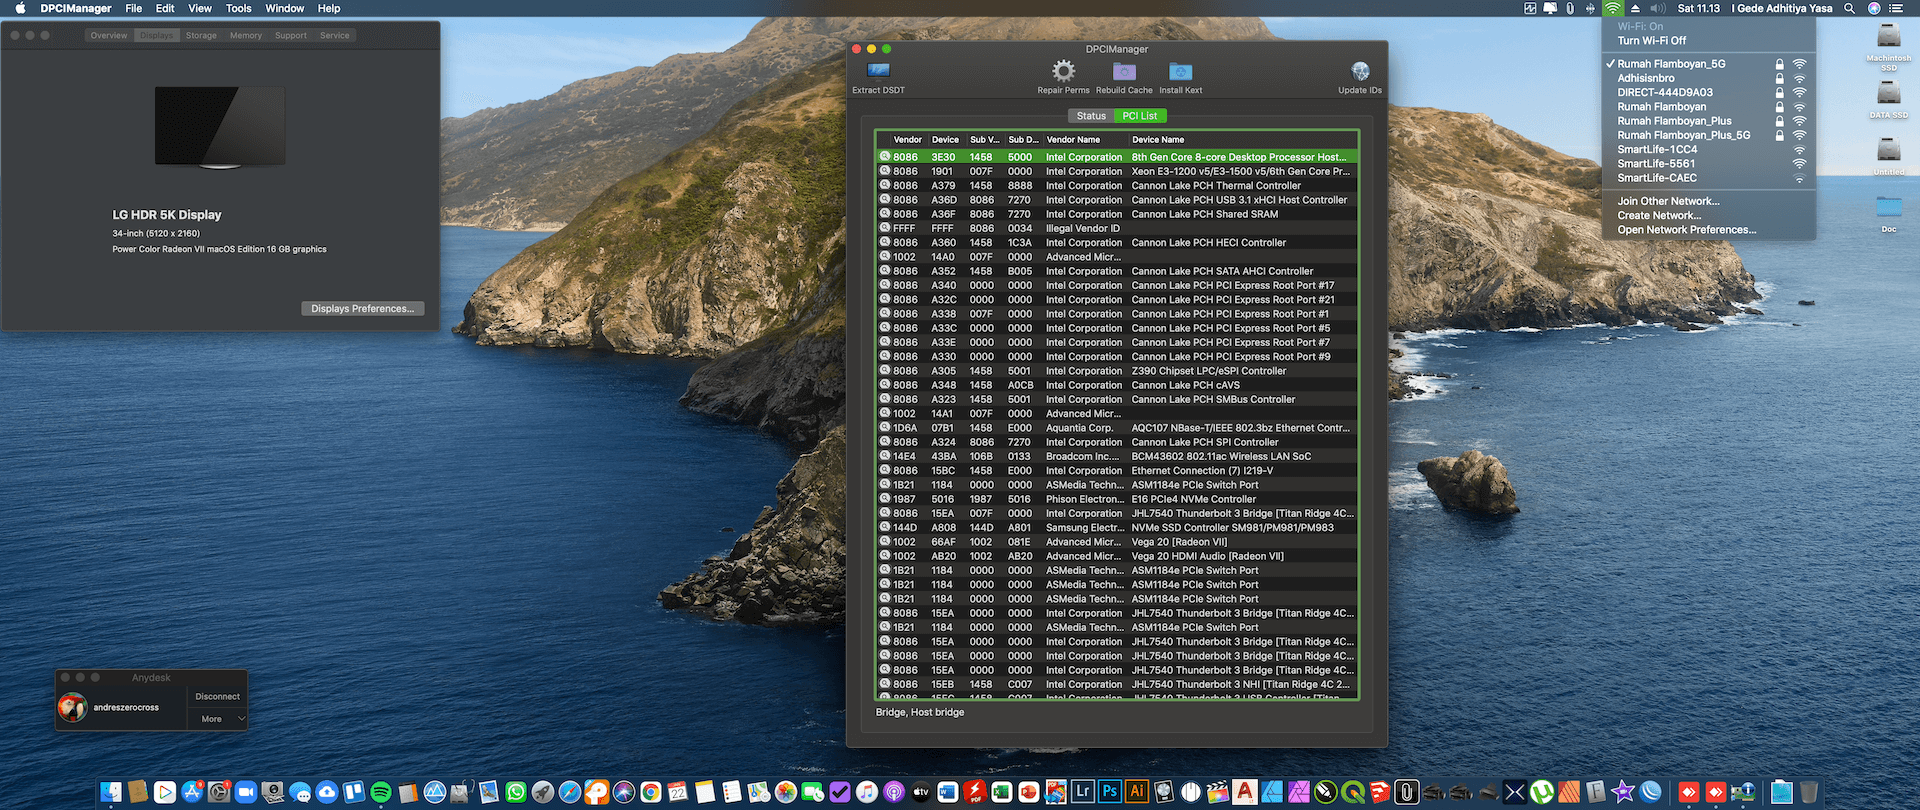The image size is (1920, 810).
Task: Open Google Chrome from the Dock
Action: point(651,792)
